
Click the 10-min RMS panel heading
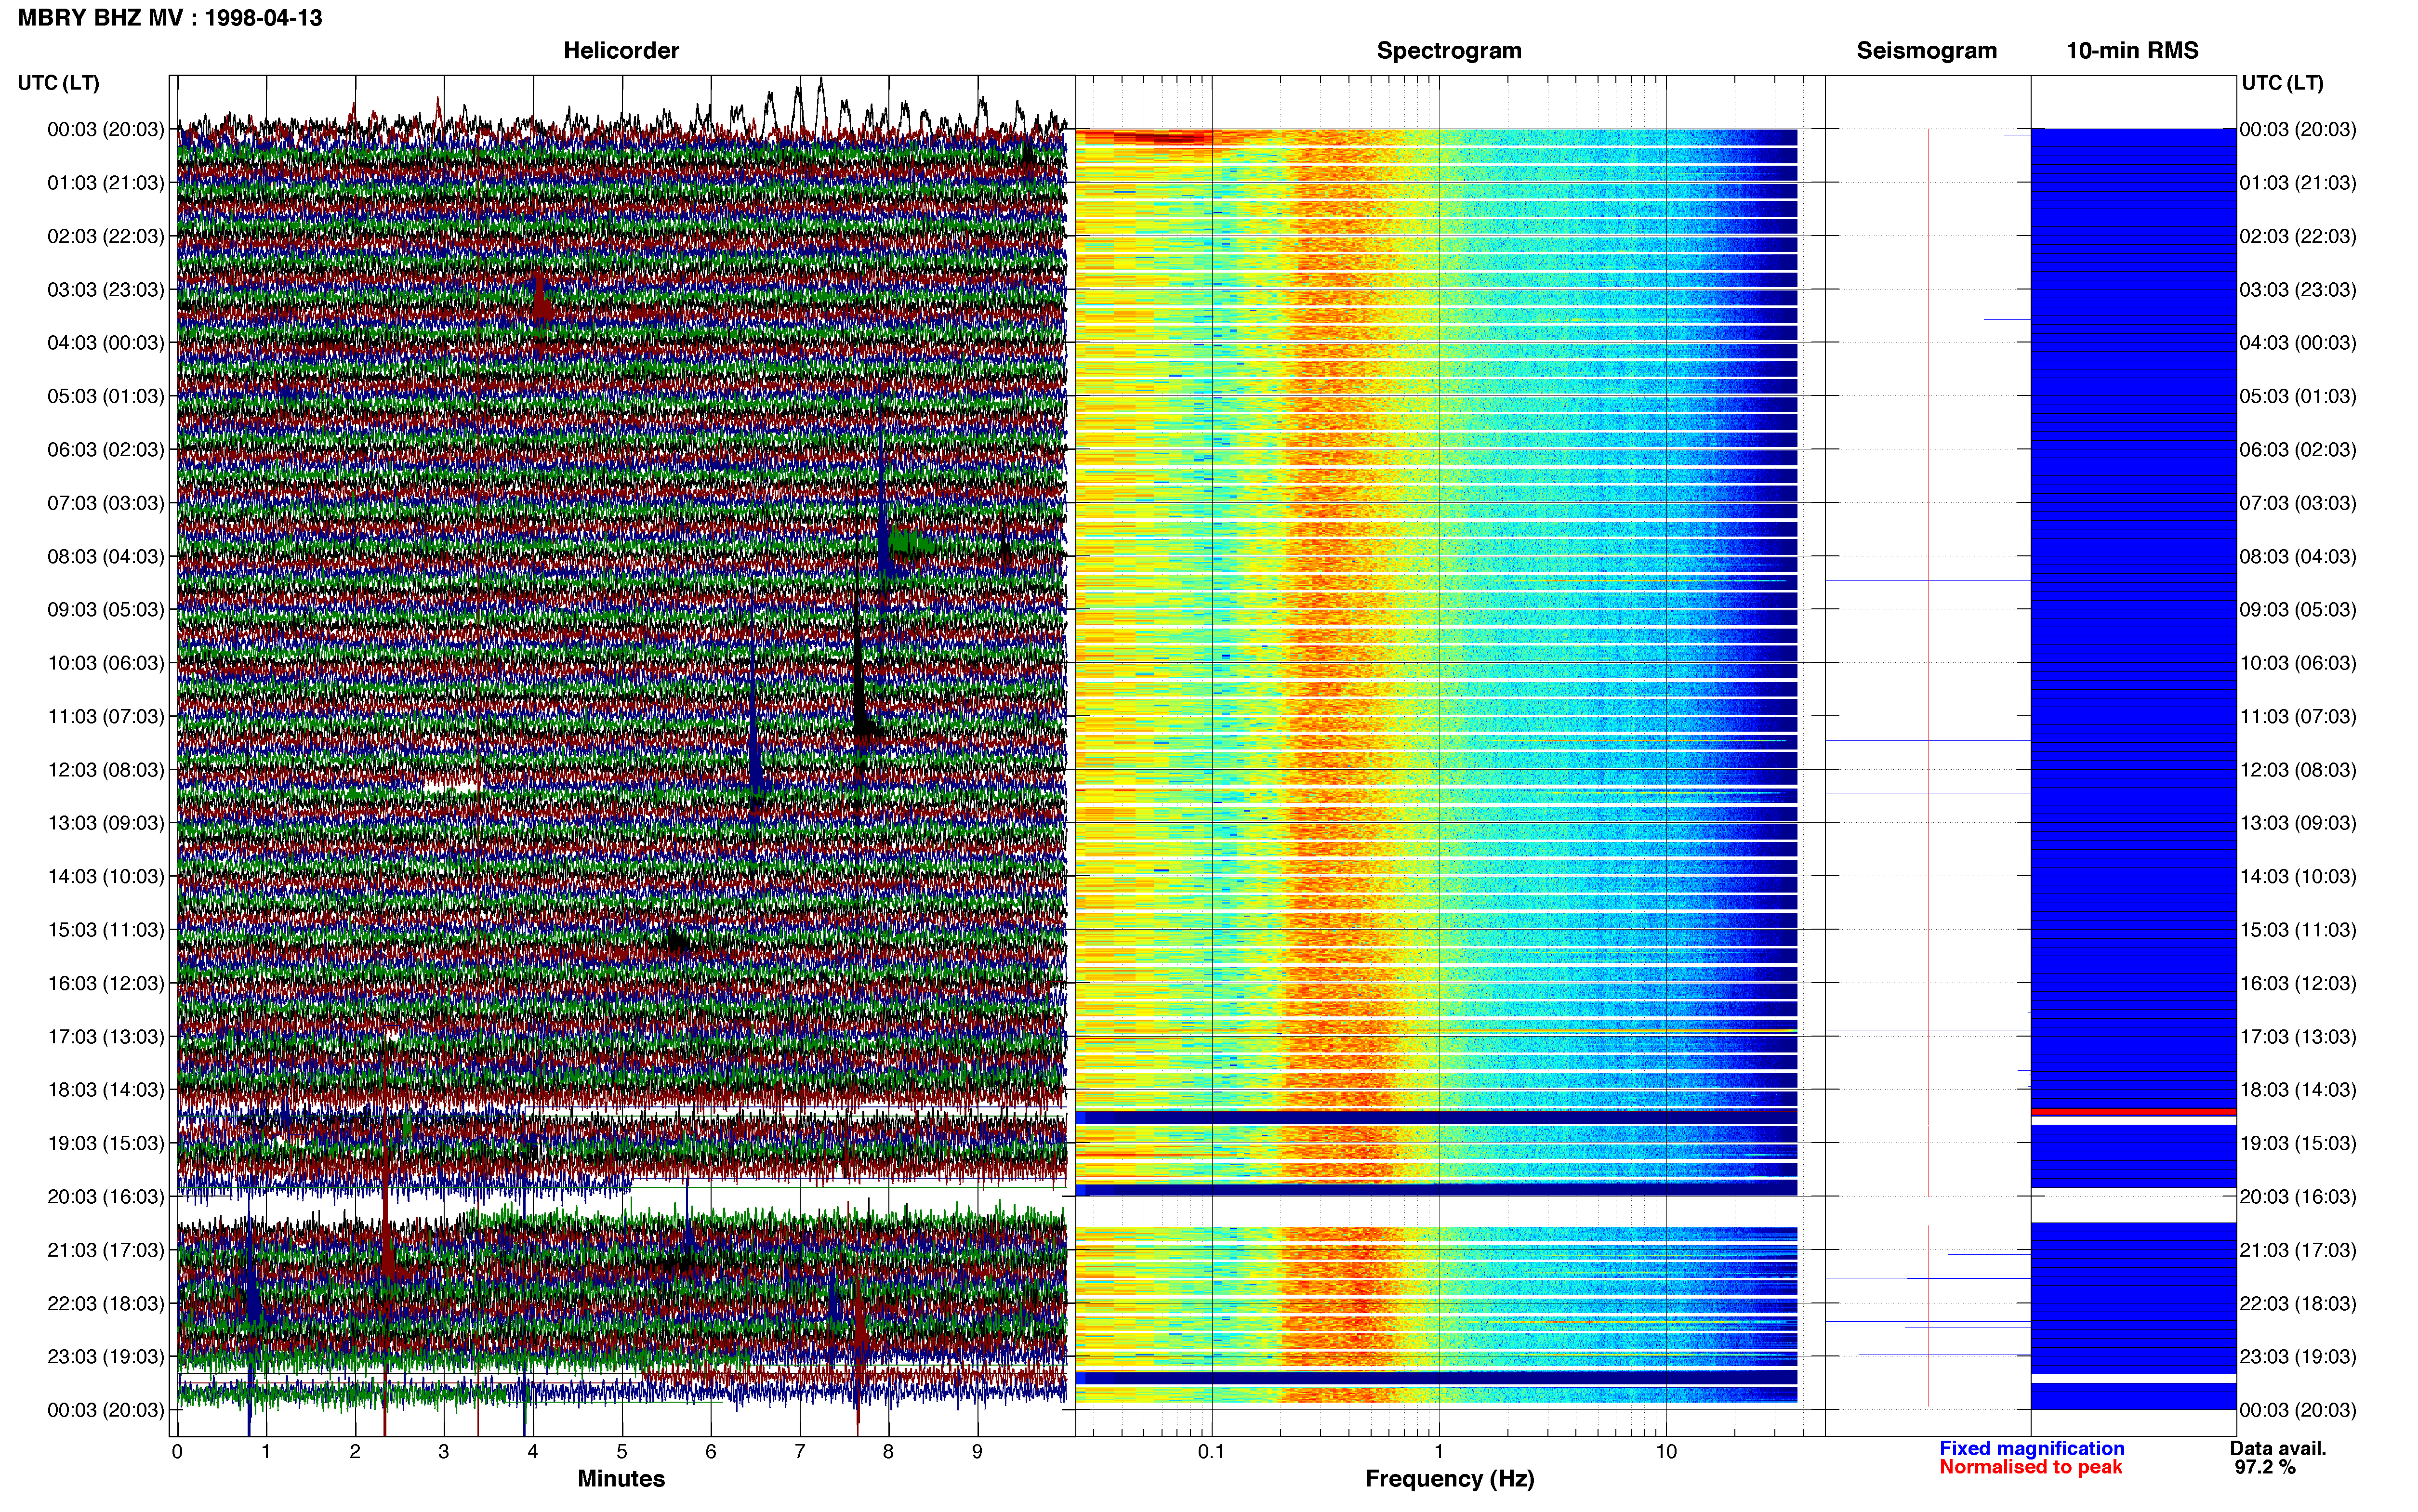point(2132,51)
